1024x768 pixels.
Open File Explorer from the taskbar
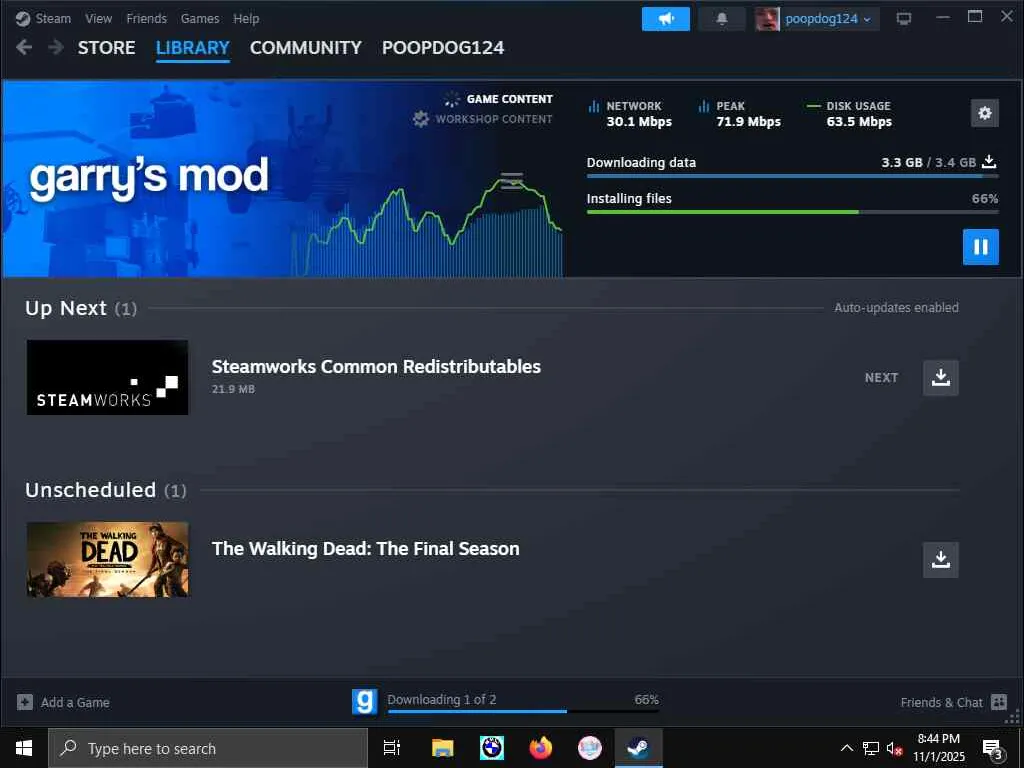click(442, 748)
